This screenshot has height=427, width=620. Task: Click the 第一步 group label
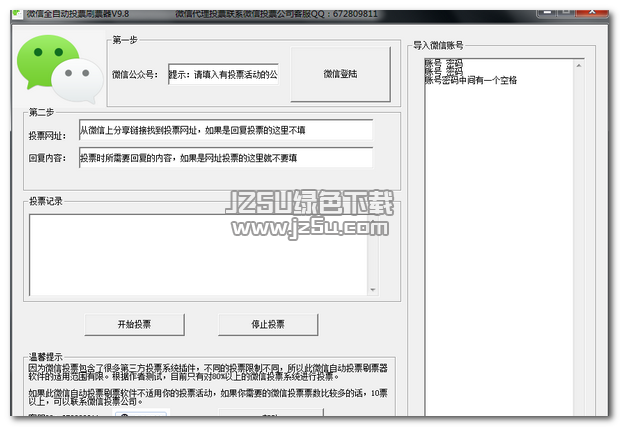click(x=125, y=40)
